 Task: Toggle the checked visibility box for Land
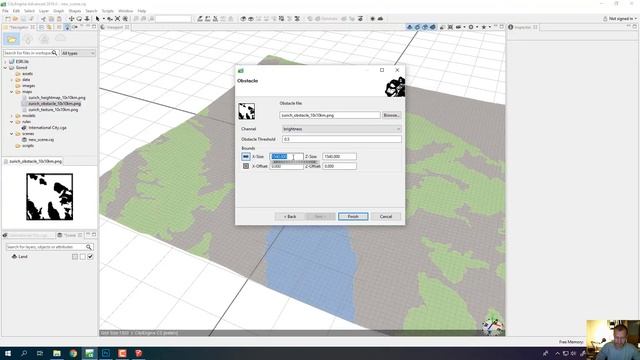(x=90, y=257)
